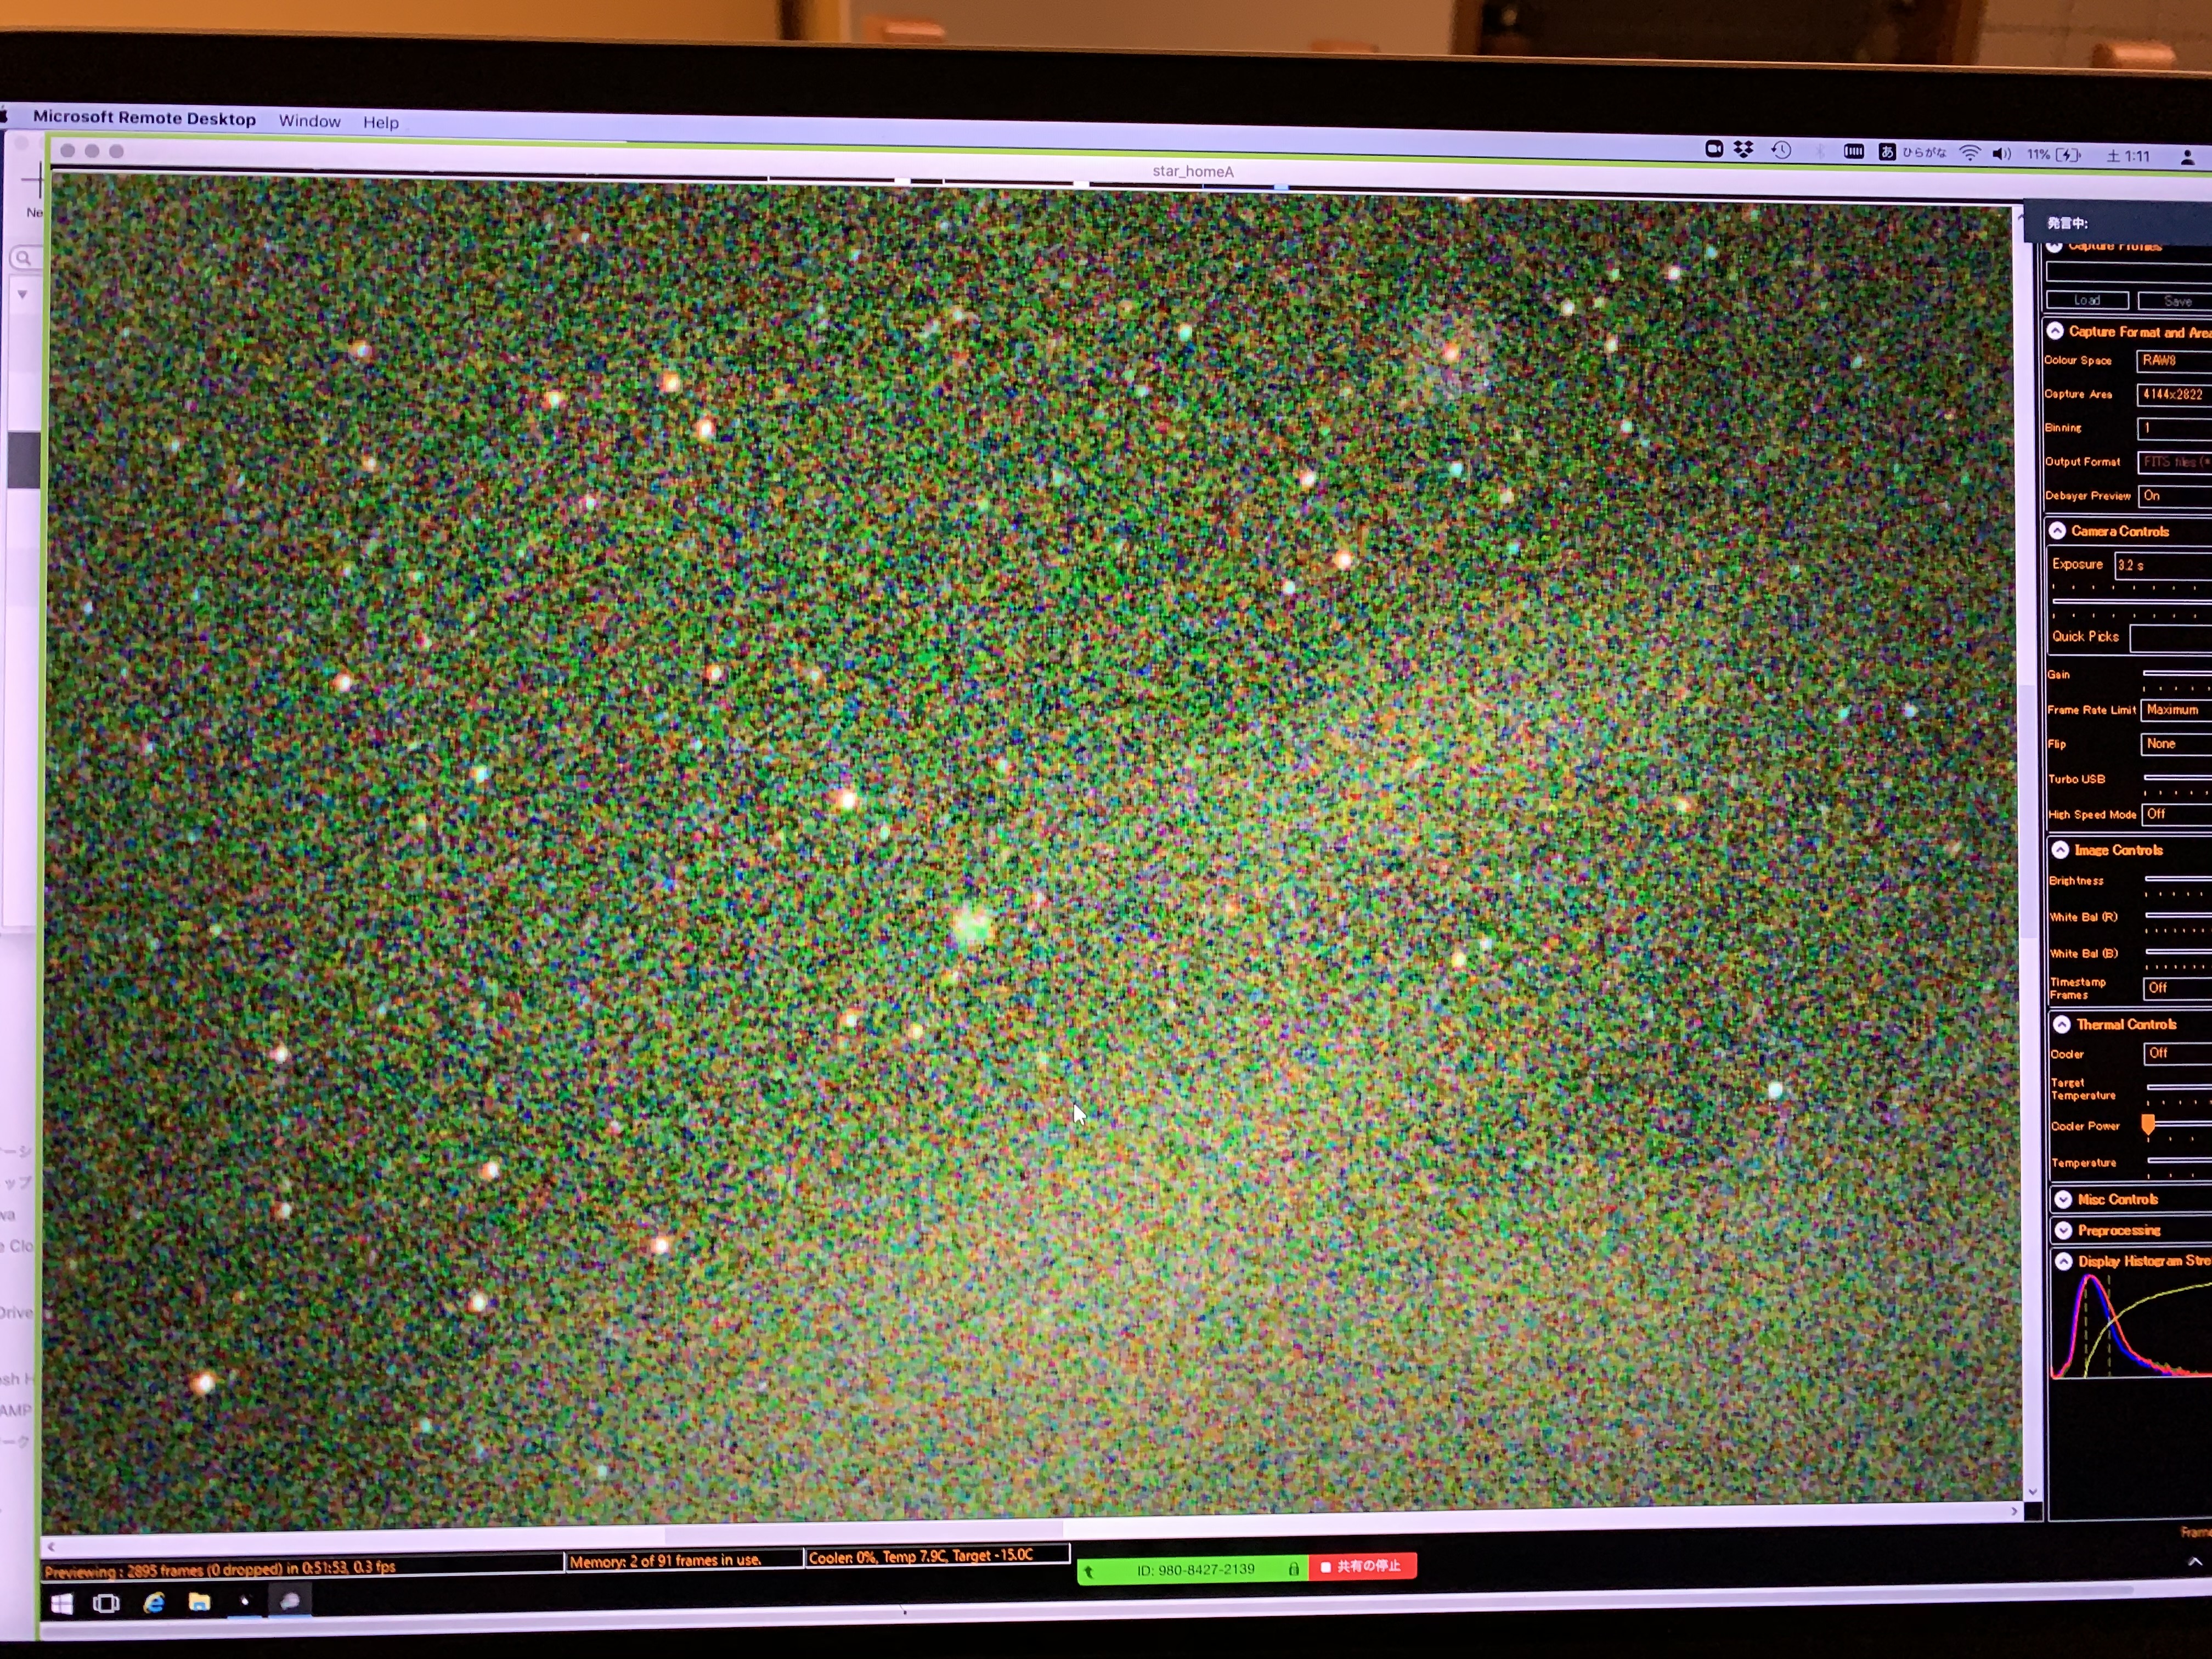This screenshot has height=1659, width=2212.
Task: Open the Cooler Off dropdown
Action: 2176,1054
